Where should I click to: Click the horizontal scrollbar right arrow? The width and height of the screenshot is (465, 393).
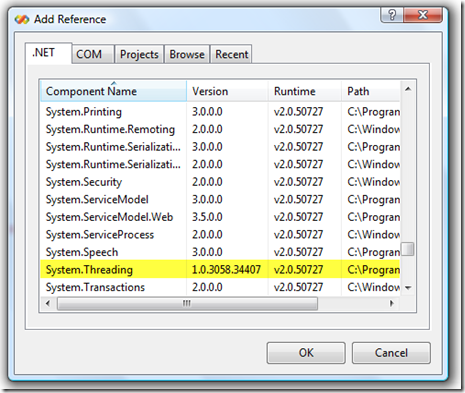point(392,303)
